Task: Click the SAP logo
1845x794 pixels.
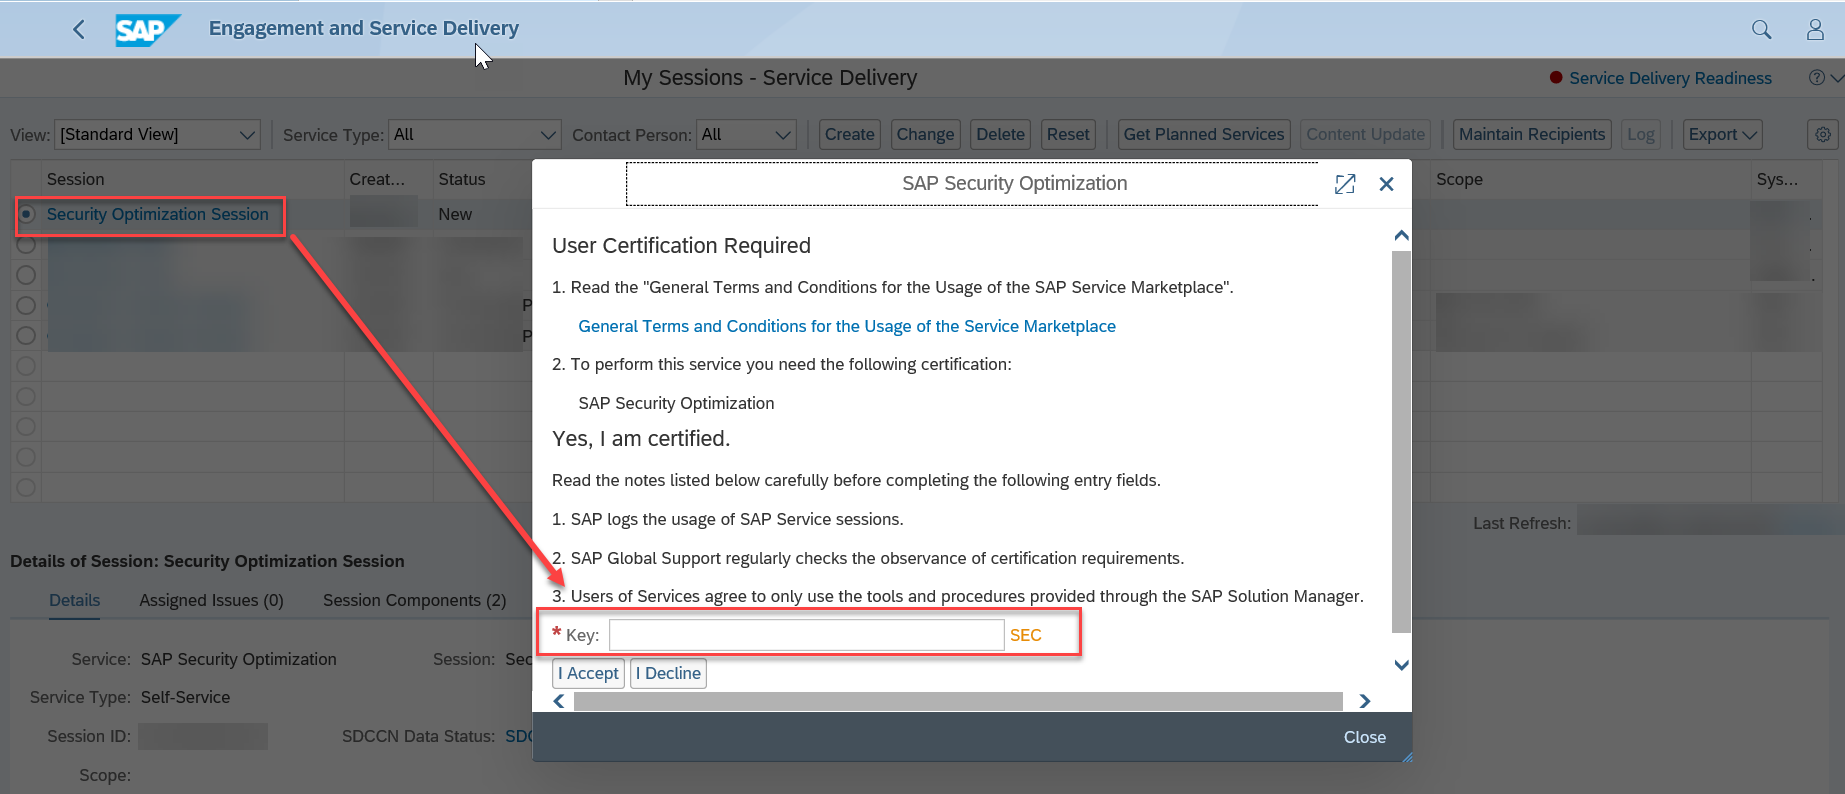Action: pos(147,30)
